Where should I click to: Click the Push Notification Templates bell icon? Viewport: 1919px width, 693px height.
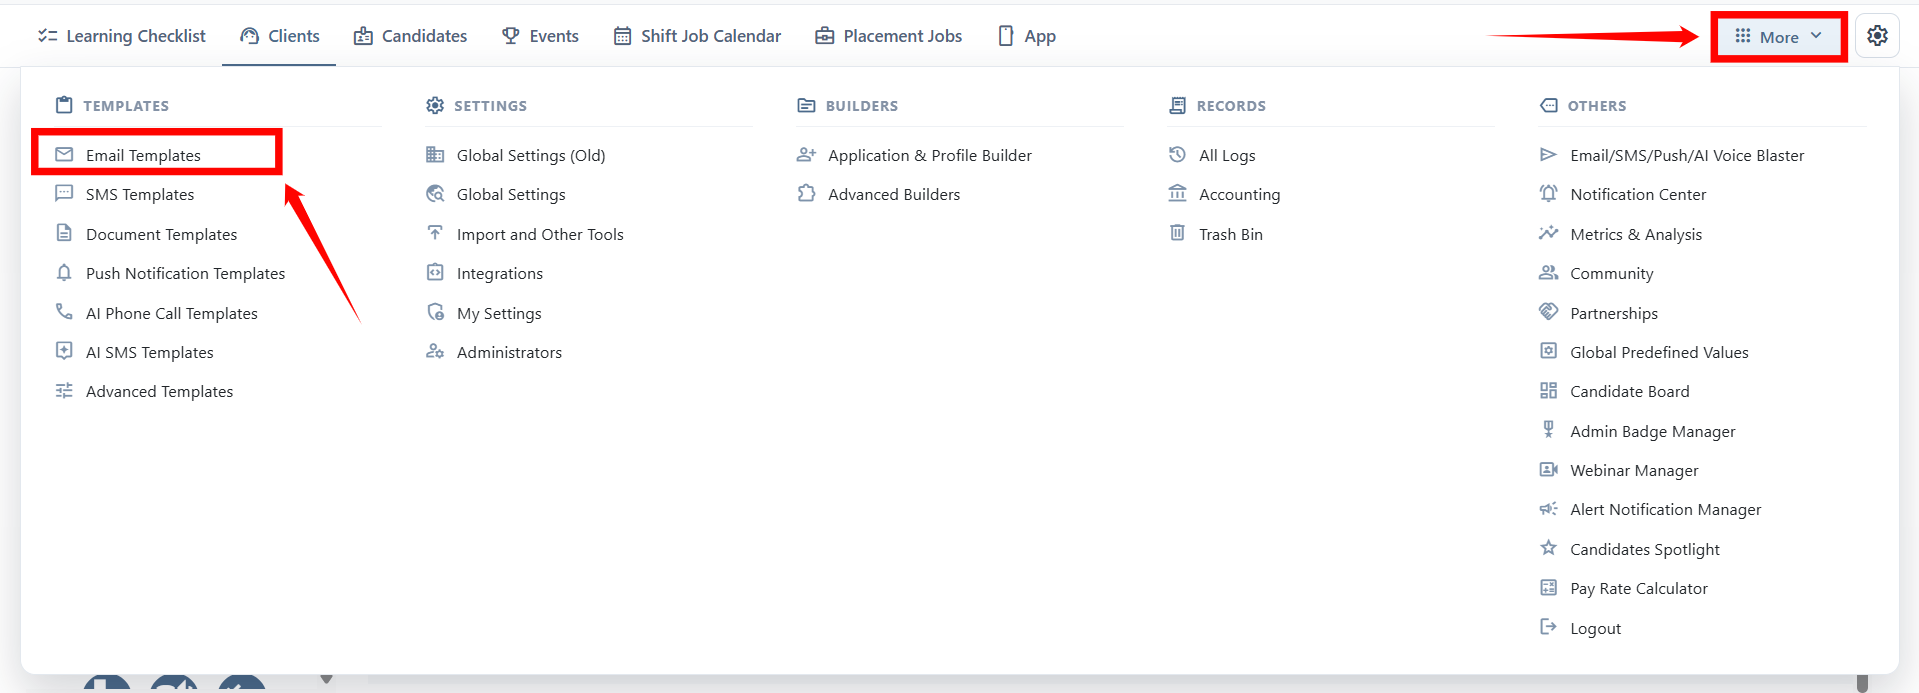point(64,273)
